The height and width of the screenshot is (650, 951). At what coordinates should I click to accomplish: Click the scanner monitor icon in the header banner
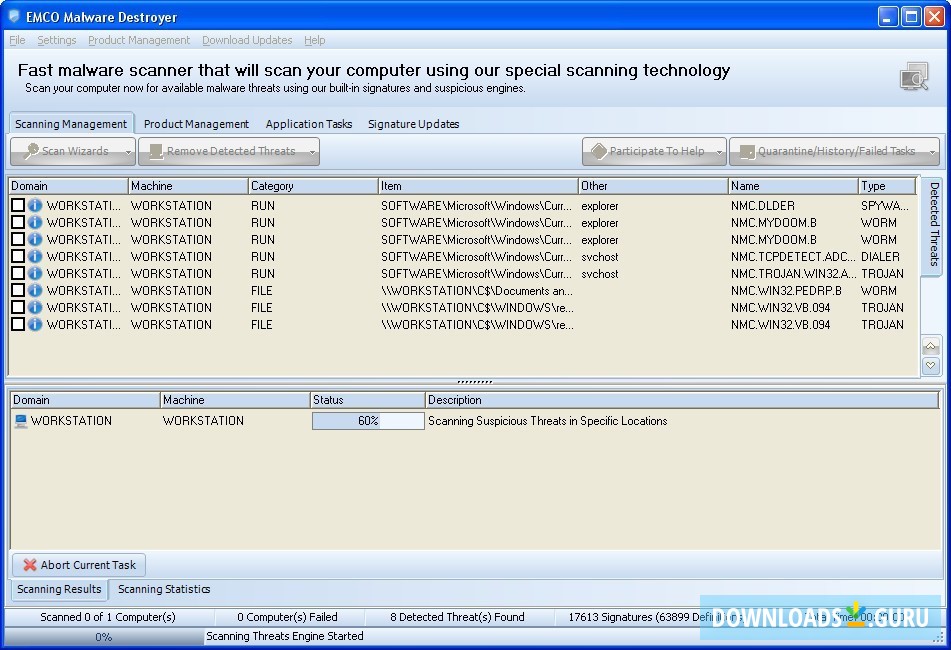[914, 77]
